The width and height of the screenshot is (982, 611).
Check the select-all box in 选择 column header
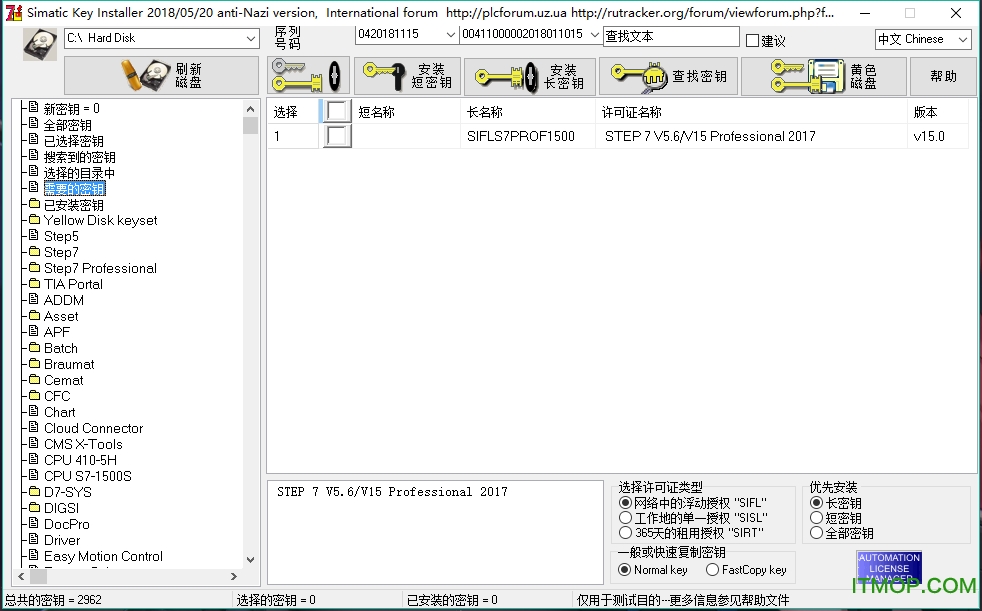coord(335,111)
